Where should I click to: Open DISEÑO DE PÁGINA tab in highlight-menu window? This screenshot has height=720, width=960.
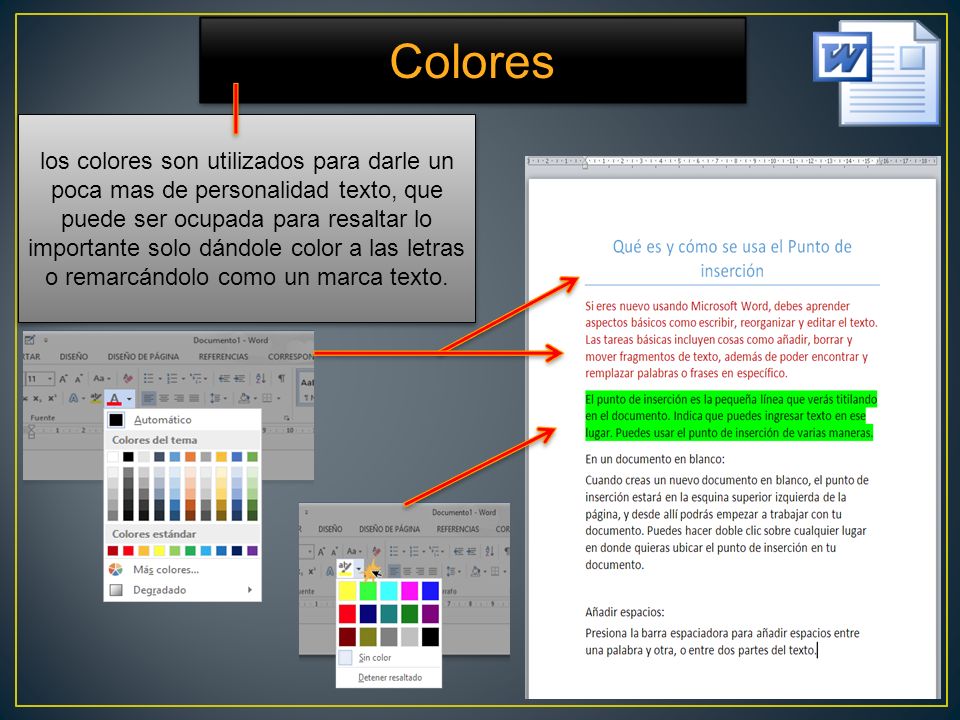point(389,529)
